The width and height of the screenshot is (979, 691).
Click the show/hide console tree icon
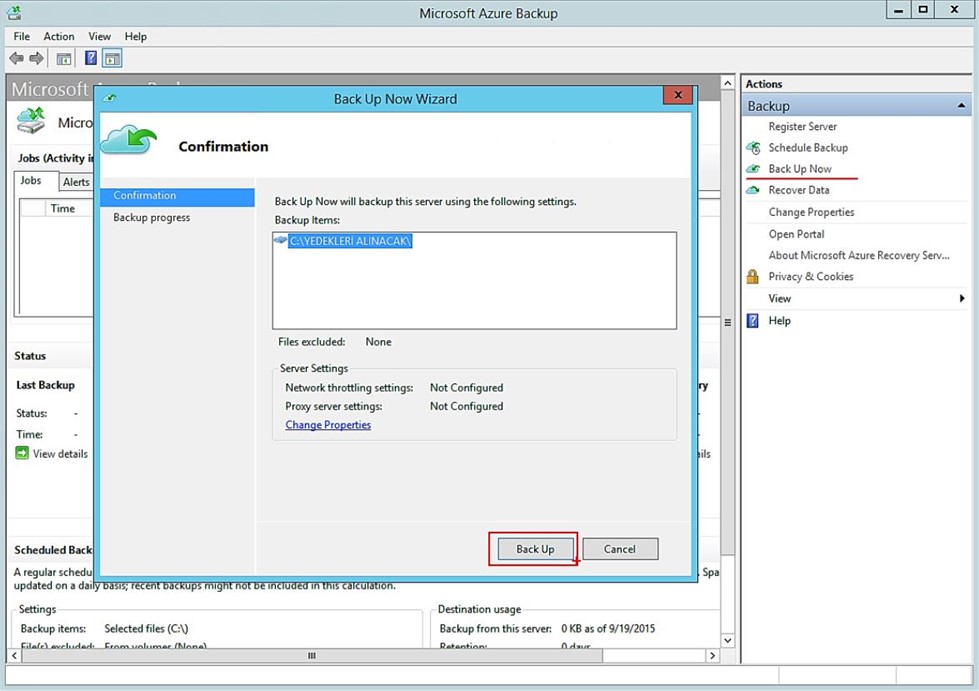(x=64, y=59)
